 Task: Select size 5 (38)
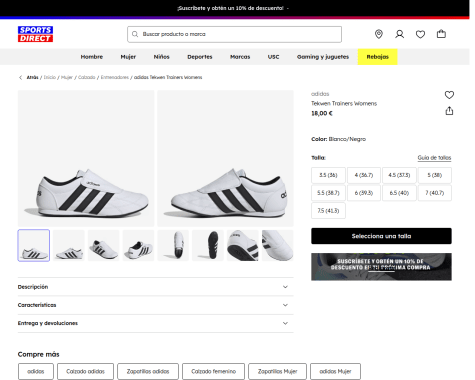tap(435, 175)
